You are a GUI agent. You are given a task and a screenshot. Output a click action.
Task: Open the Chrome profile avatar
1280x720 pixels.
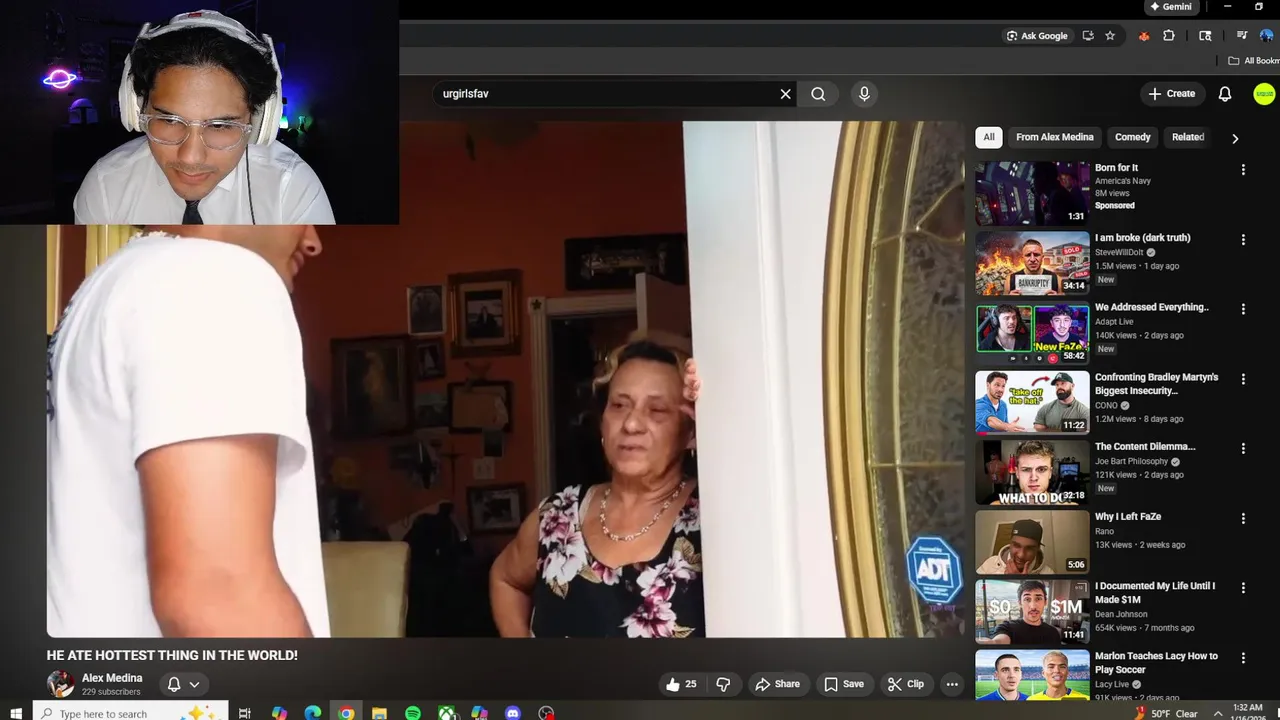[1268, 36]
